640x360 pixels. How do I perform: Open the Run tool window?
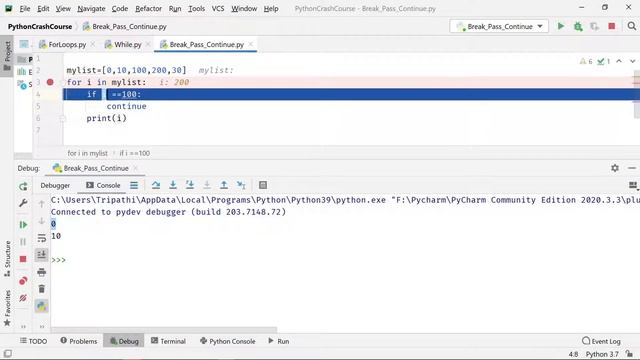(x=279, y=341)
